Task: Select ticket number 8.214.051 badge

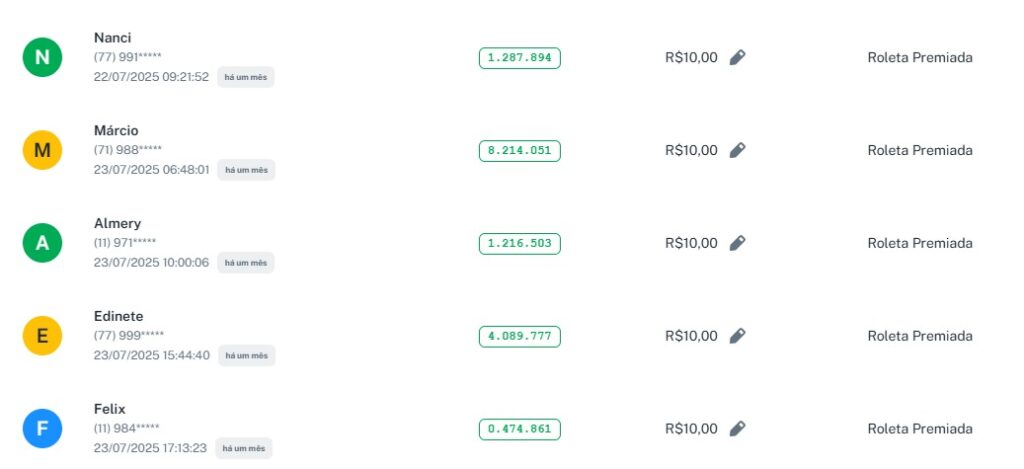Action: (519, 151)
